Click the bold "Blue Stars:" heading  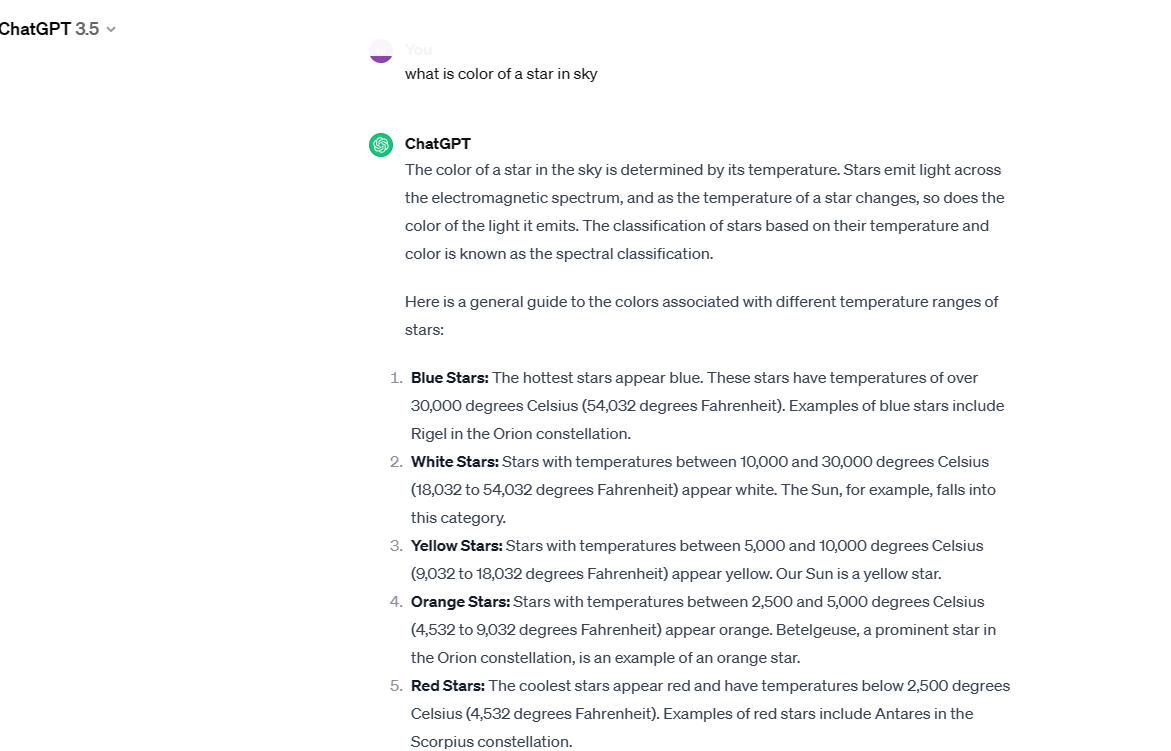coord(449,378)
